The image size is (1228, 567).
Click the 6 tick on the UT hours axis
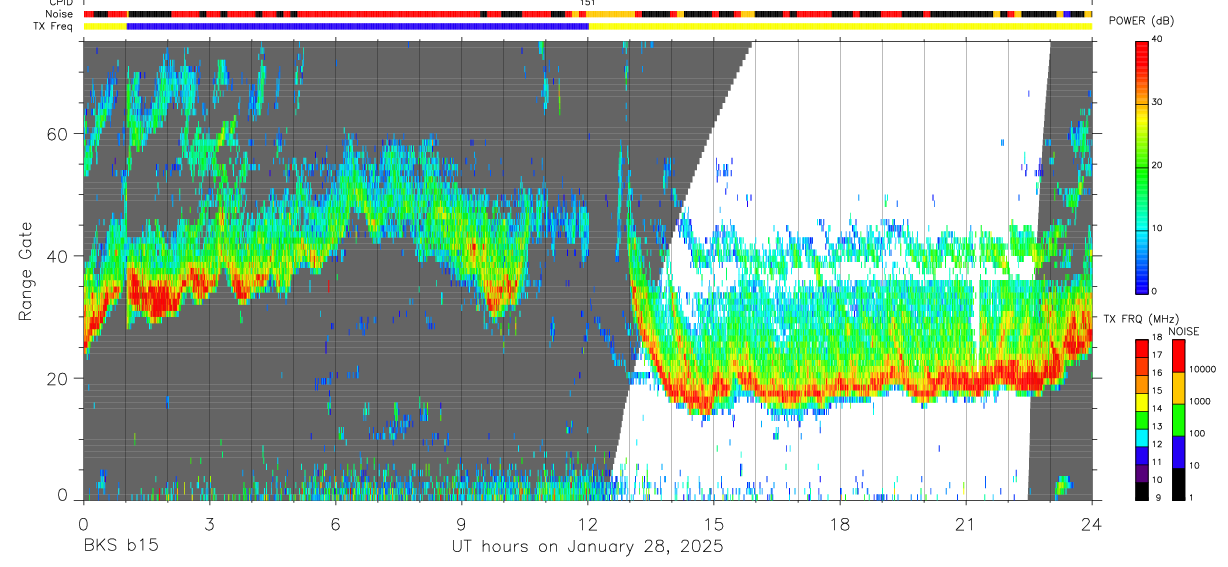[335, 523]
